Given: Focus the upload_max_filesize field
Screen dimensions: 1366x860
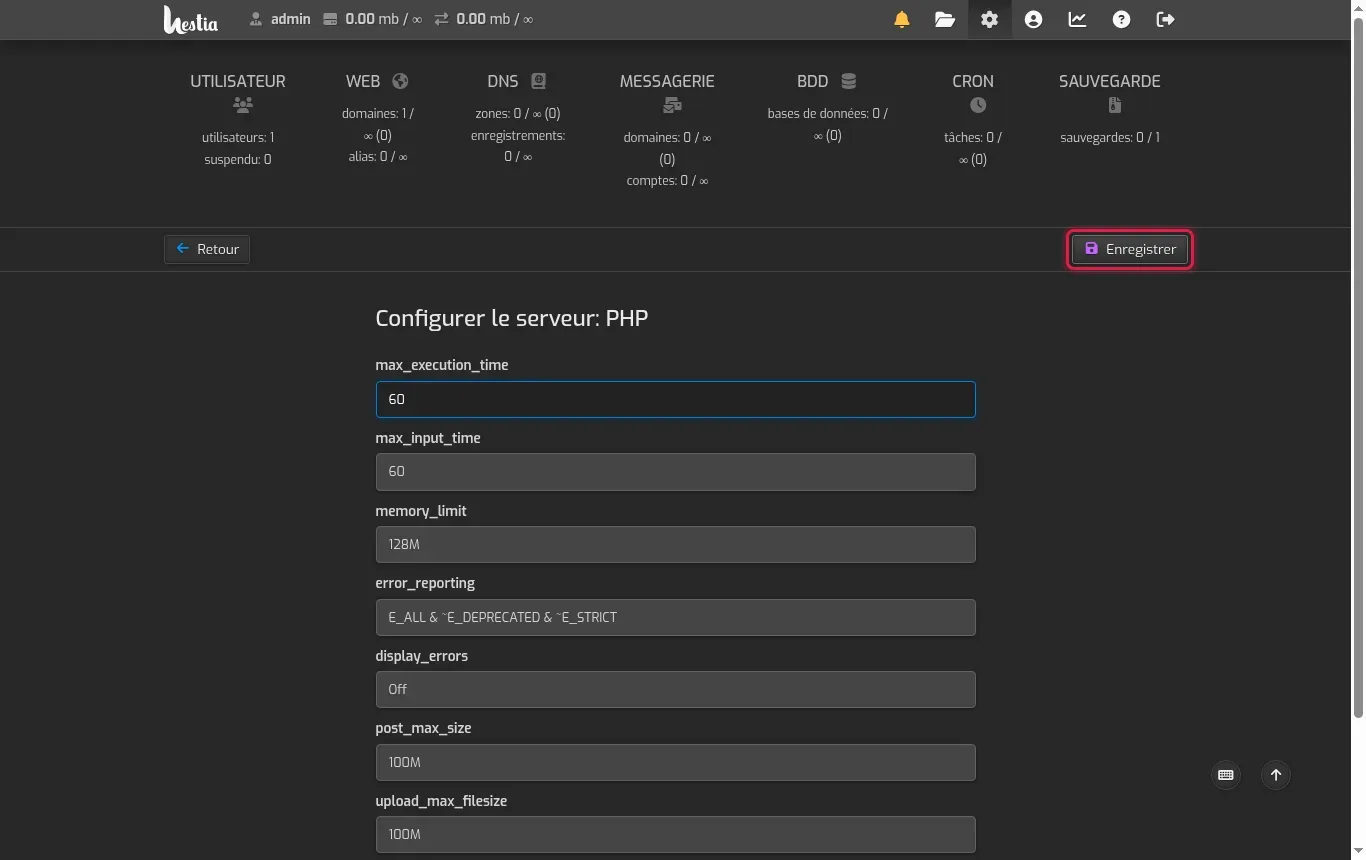Looking at the screenshot, I should [x=675, y=834].
